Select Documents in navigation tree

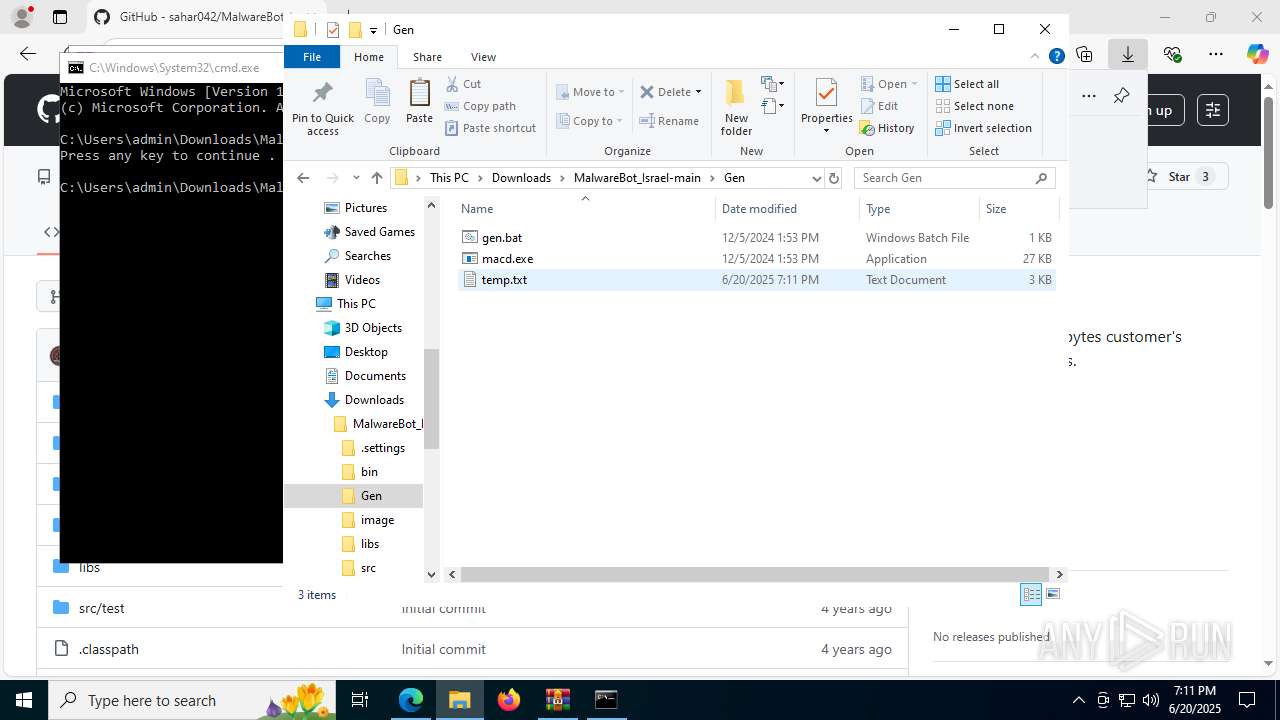point(375,376)
